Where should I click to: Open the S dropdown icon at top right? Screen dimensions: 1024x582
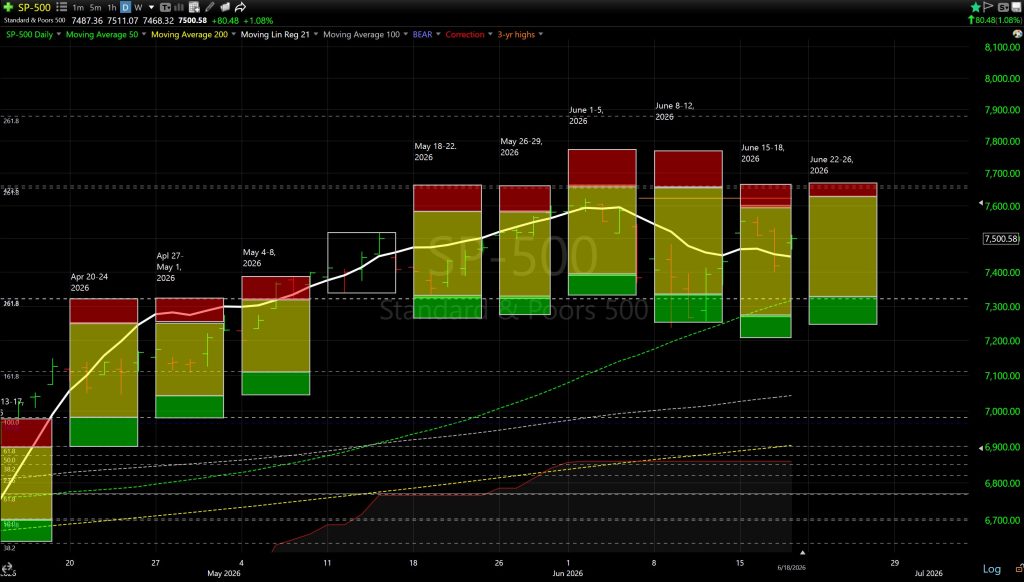pos(1003,7)
